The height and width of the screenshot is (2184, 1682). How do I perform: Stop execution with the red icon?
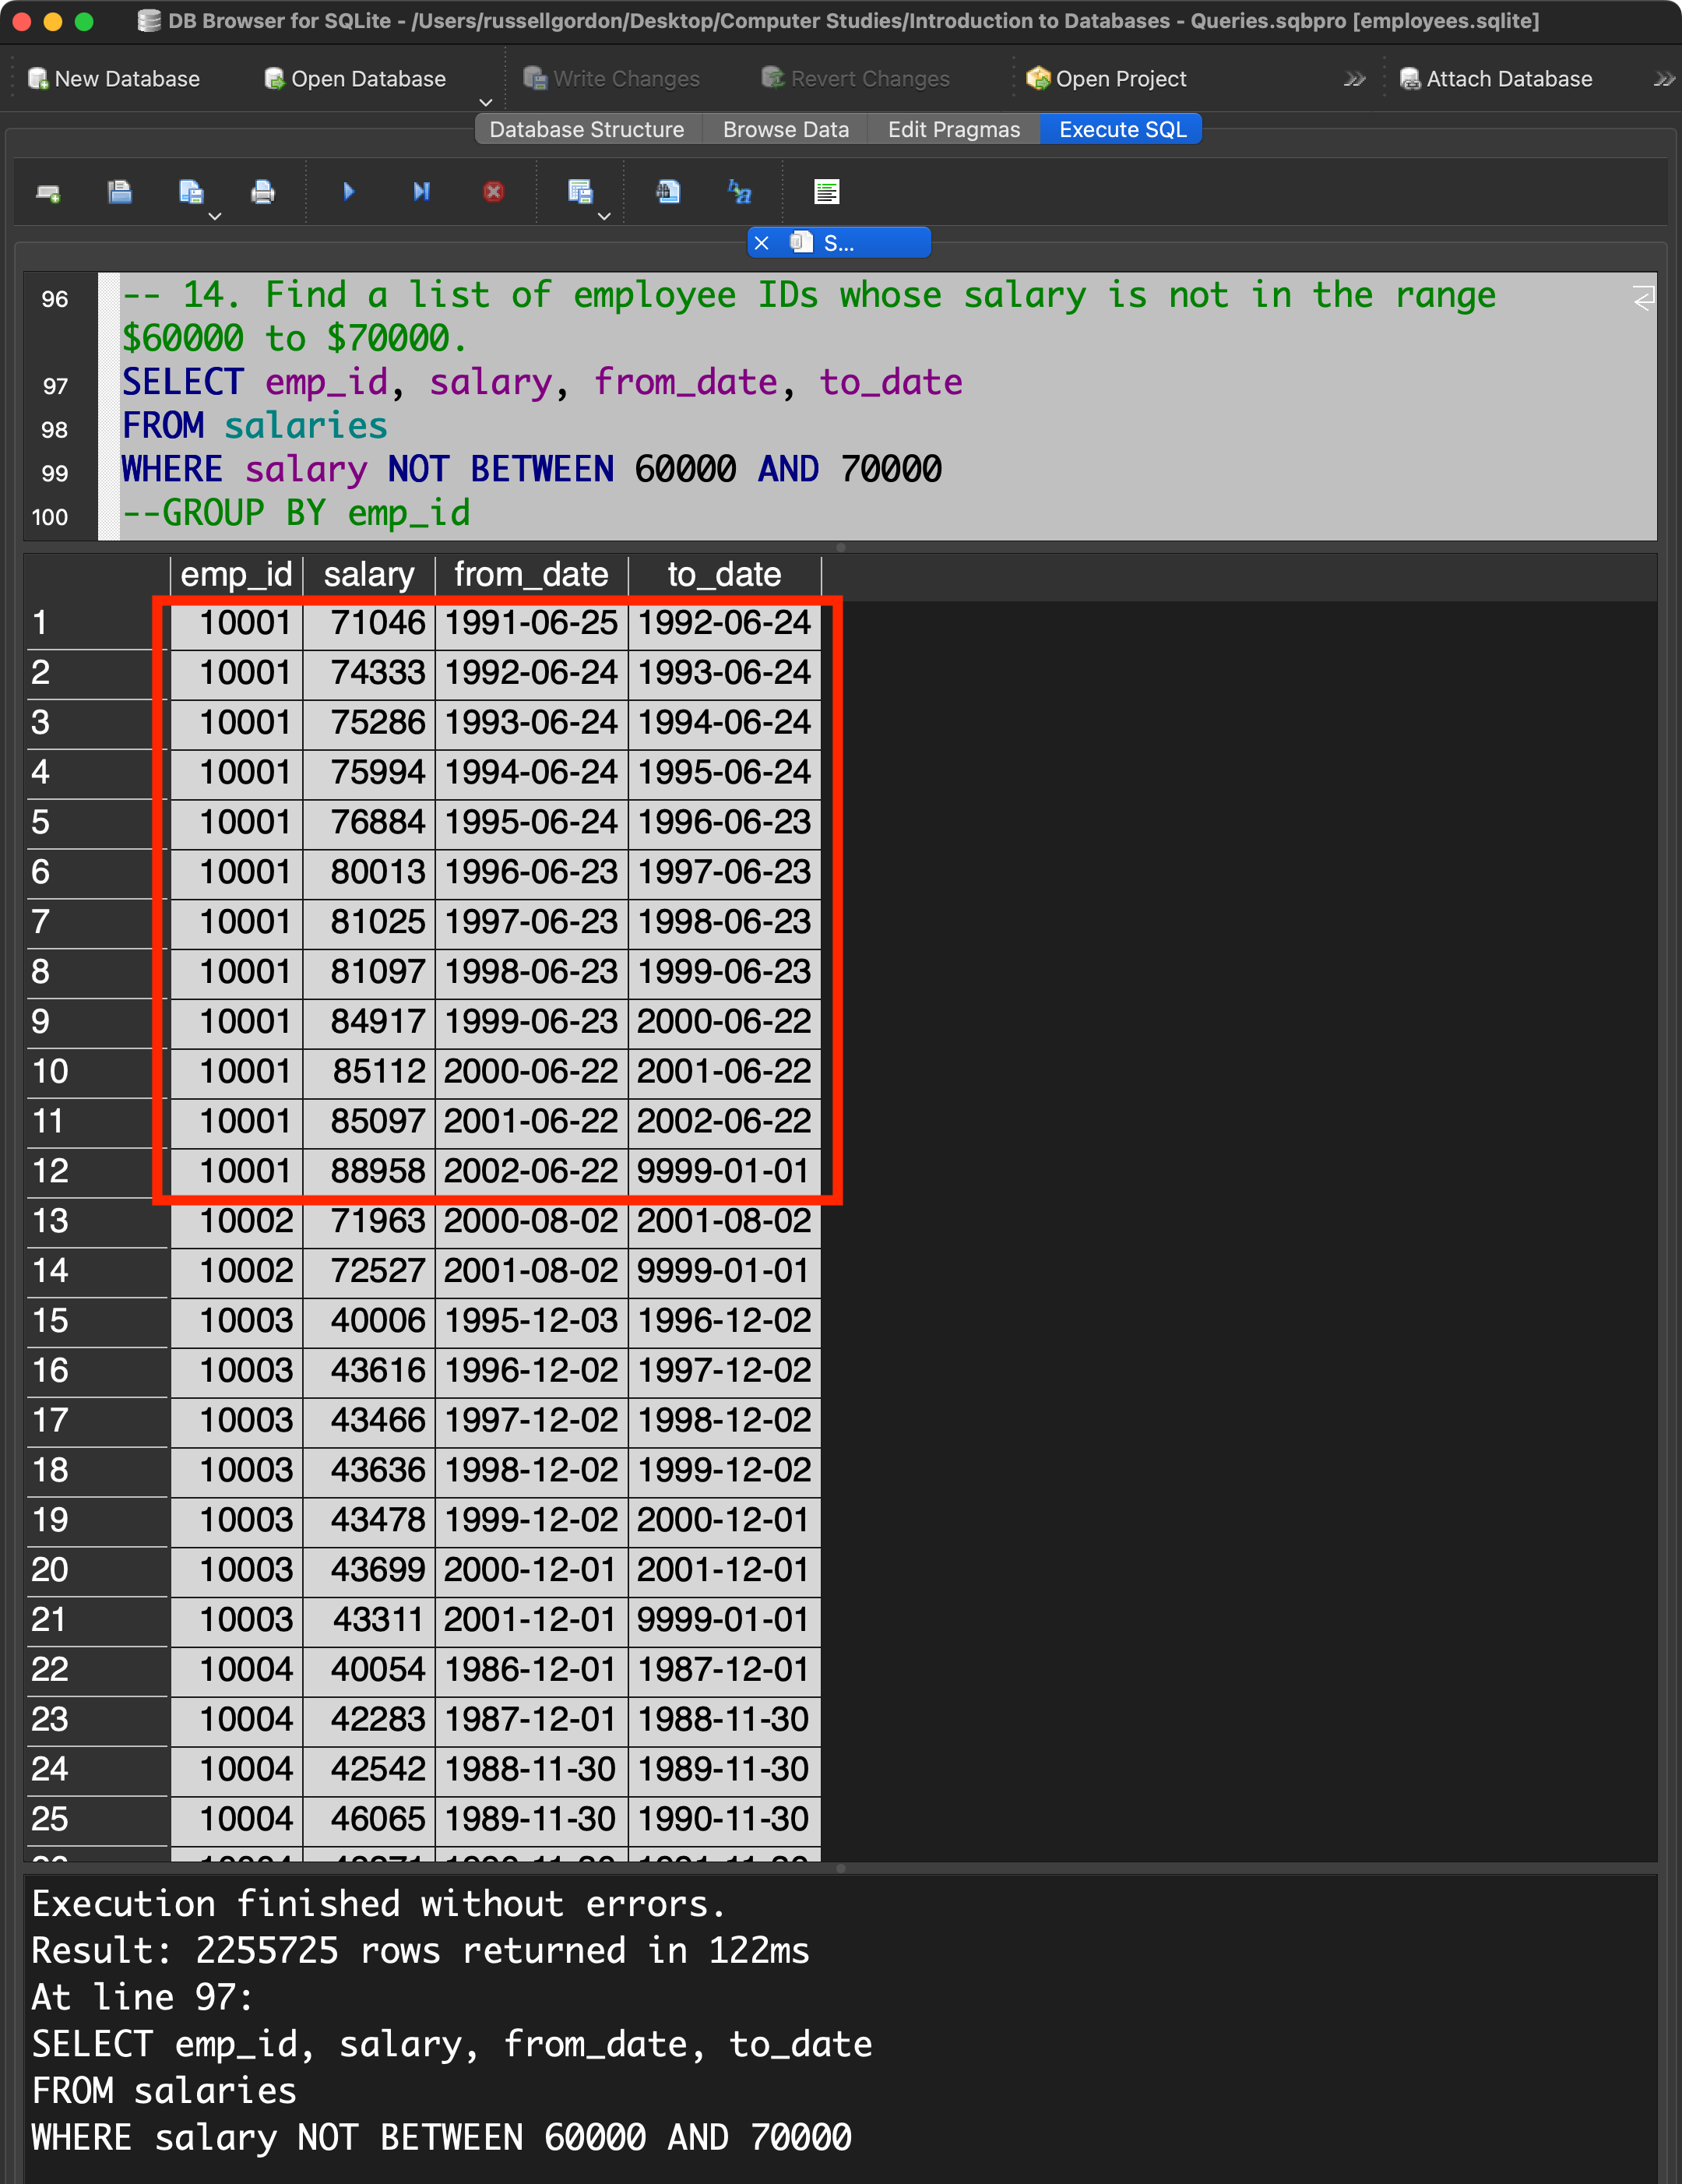tap(493, 192)
